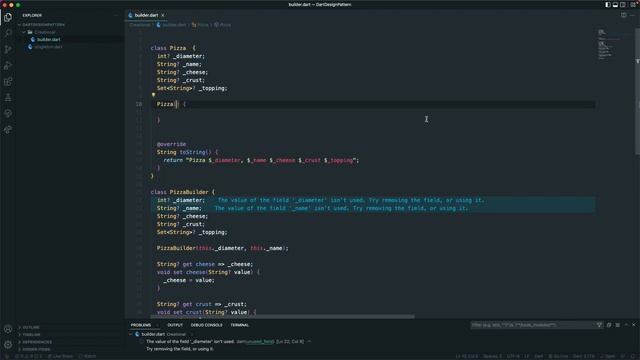Open builder.dart in the Explorer tree
This screenshot has height=360, width=640.
(49, 40)
